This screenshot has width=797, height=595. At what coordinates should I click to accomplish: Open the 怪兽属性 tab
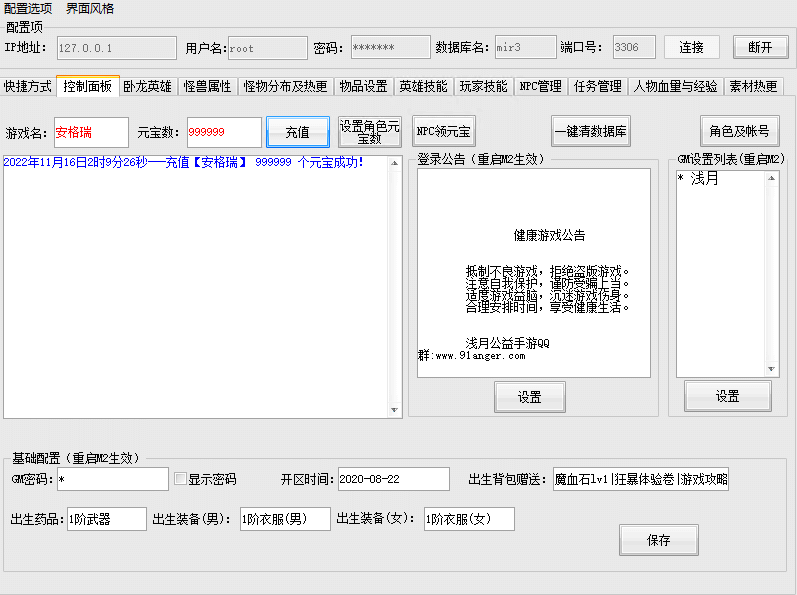pyautogui.click(x=207, y=87)
